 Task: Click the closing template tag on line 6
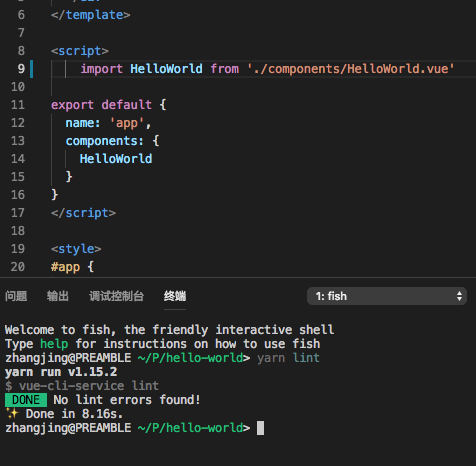point(90,15)
